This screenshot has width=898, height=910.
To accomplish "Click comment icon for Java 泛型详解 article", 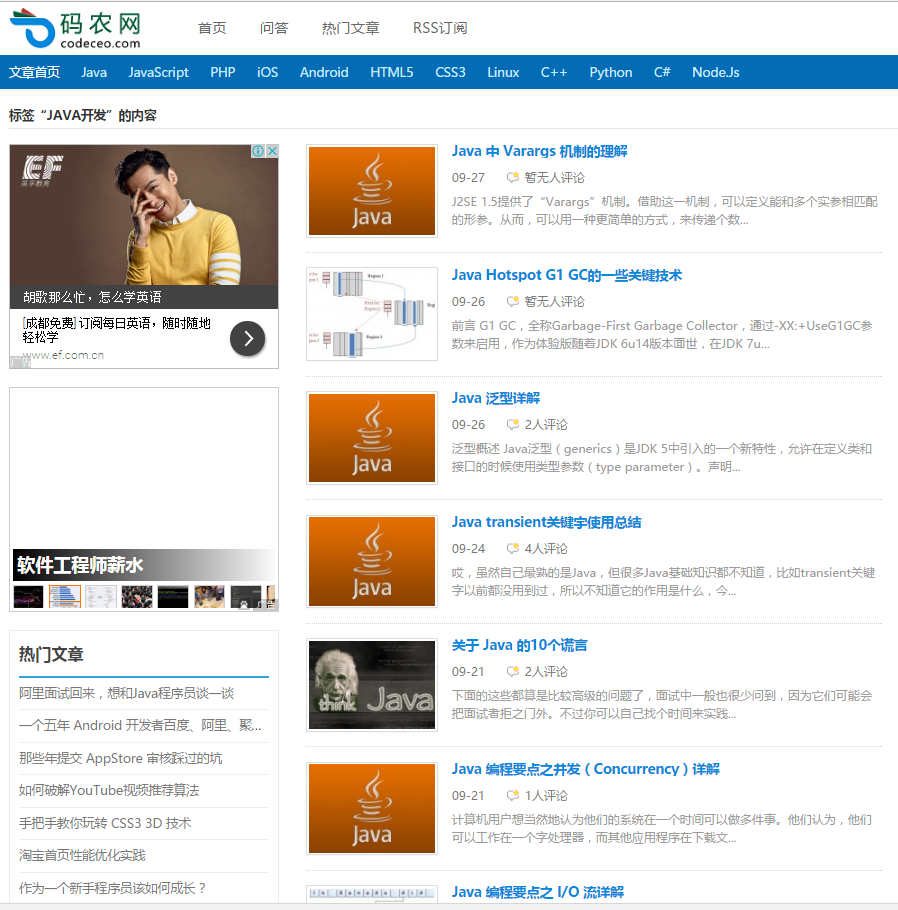I will tap(513, 424).
